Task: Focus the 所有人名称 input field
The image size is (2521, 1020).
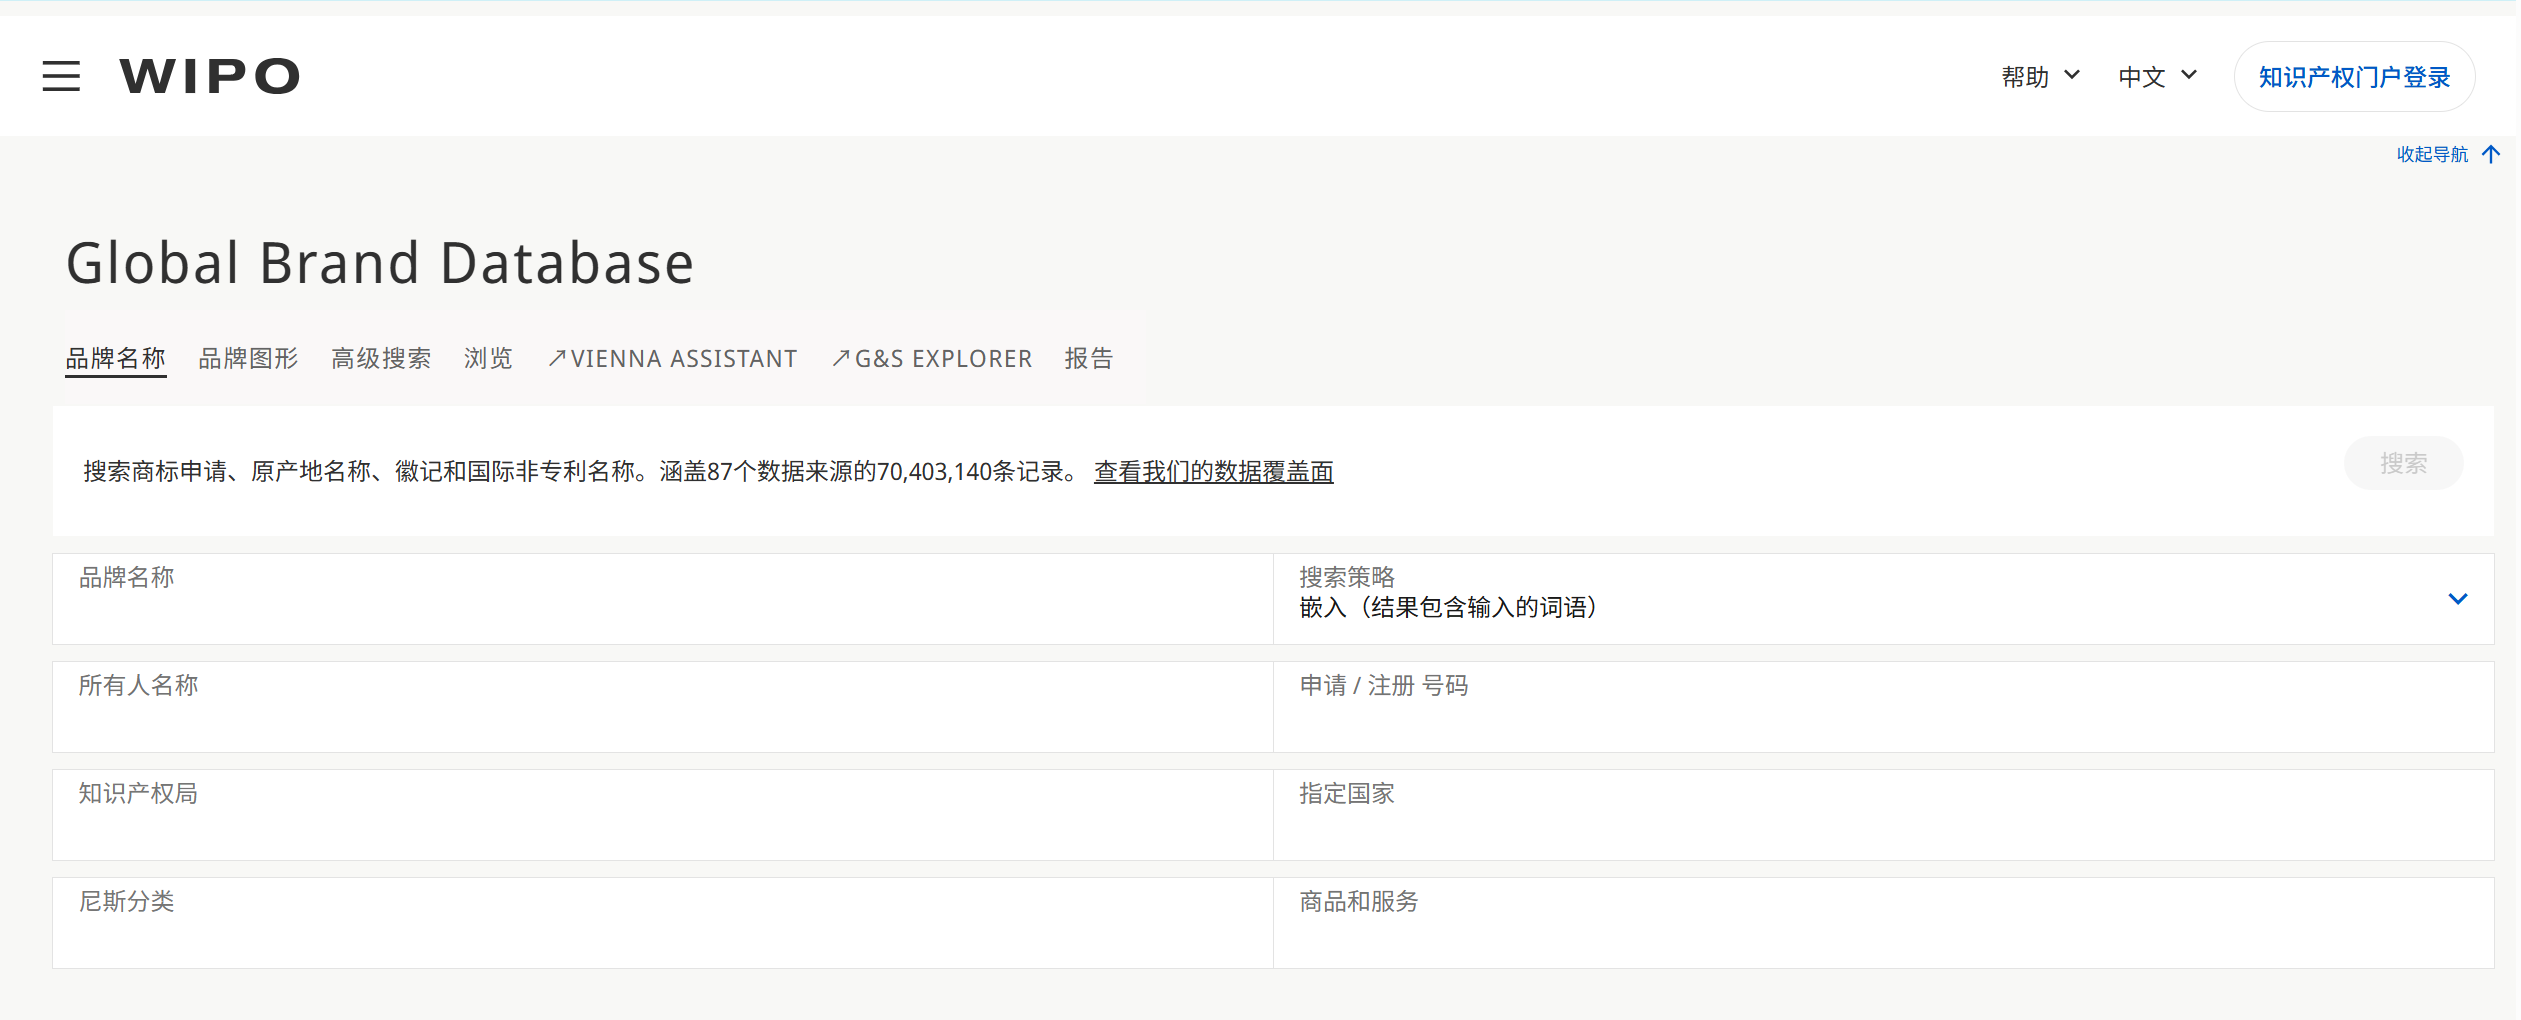Action: click(x=663, y=707)
